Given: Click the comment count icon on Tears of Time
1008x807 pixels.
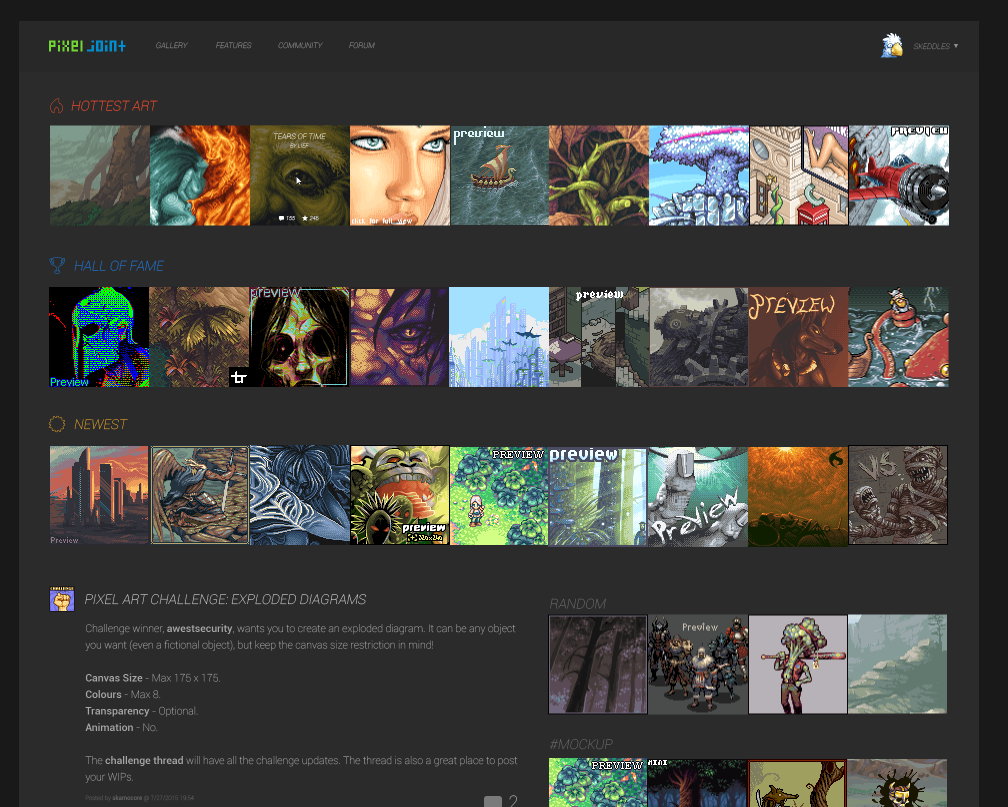Looking at the screenshot, I should pyautogui.click(x=282, y=218).
